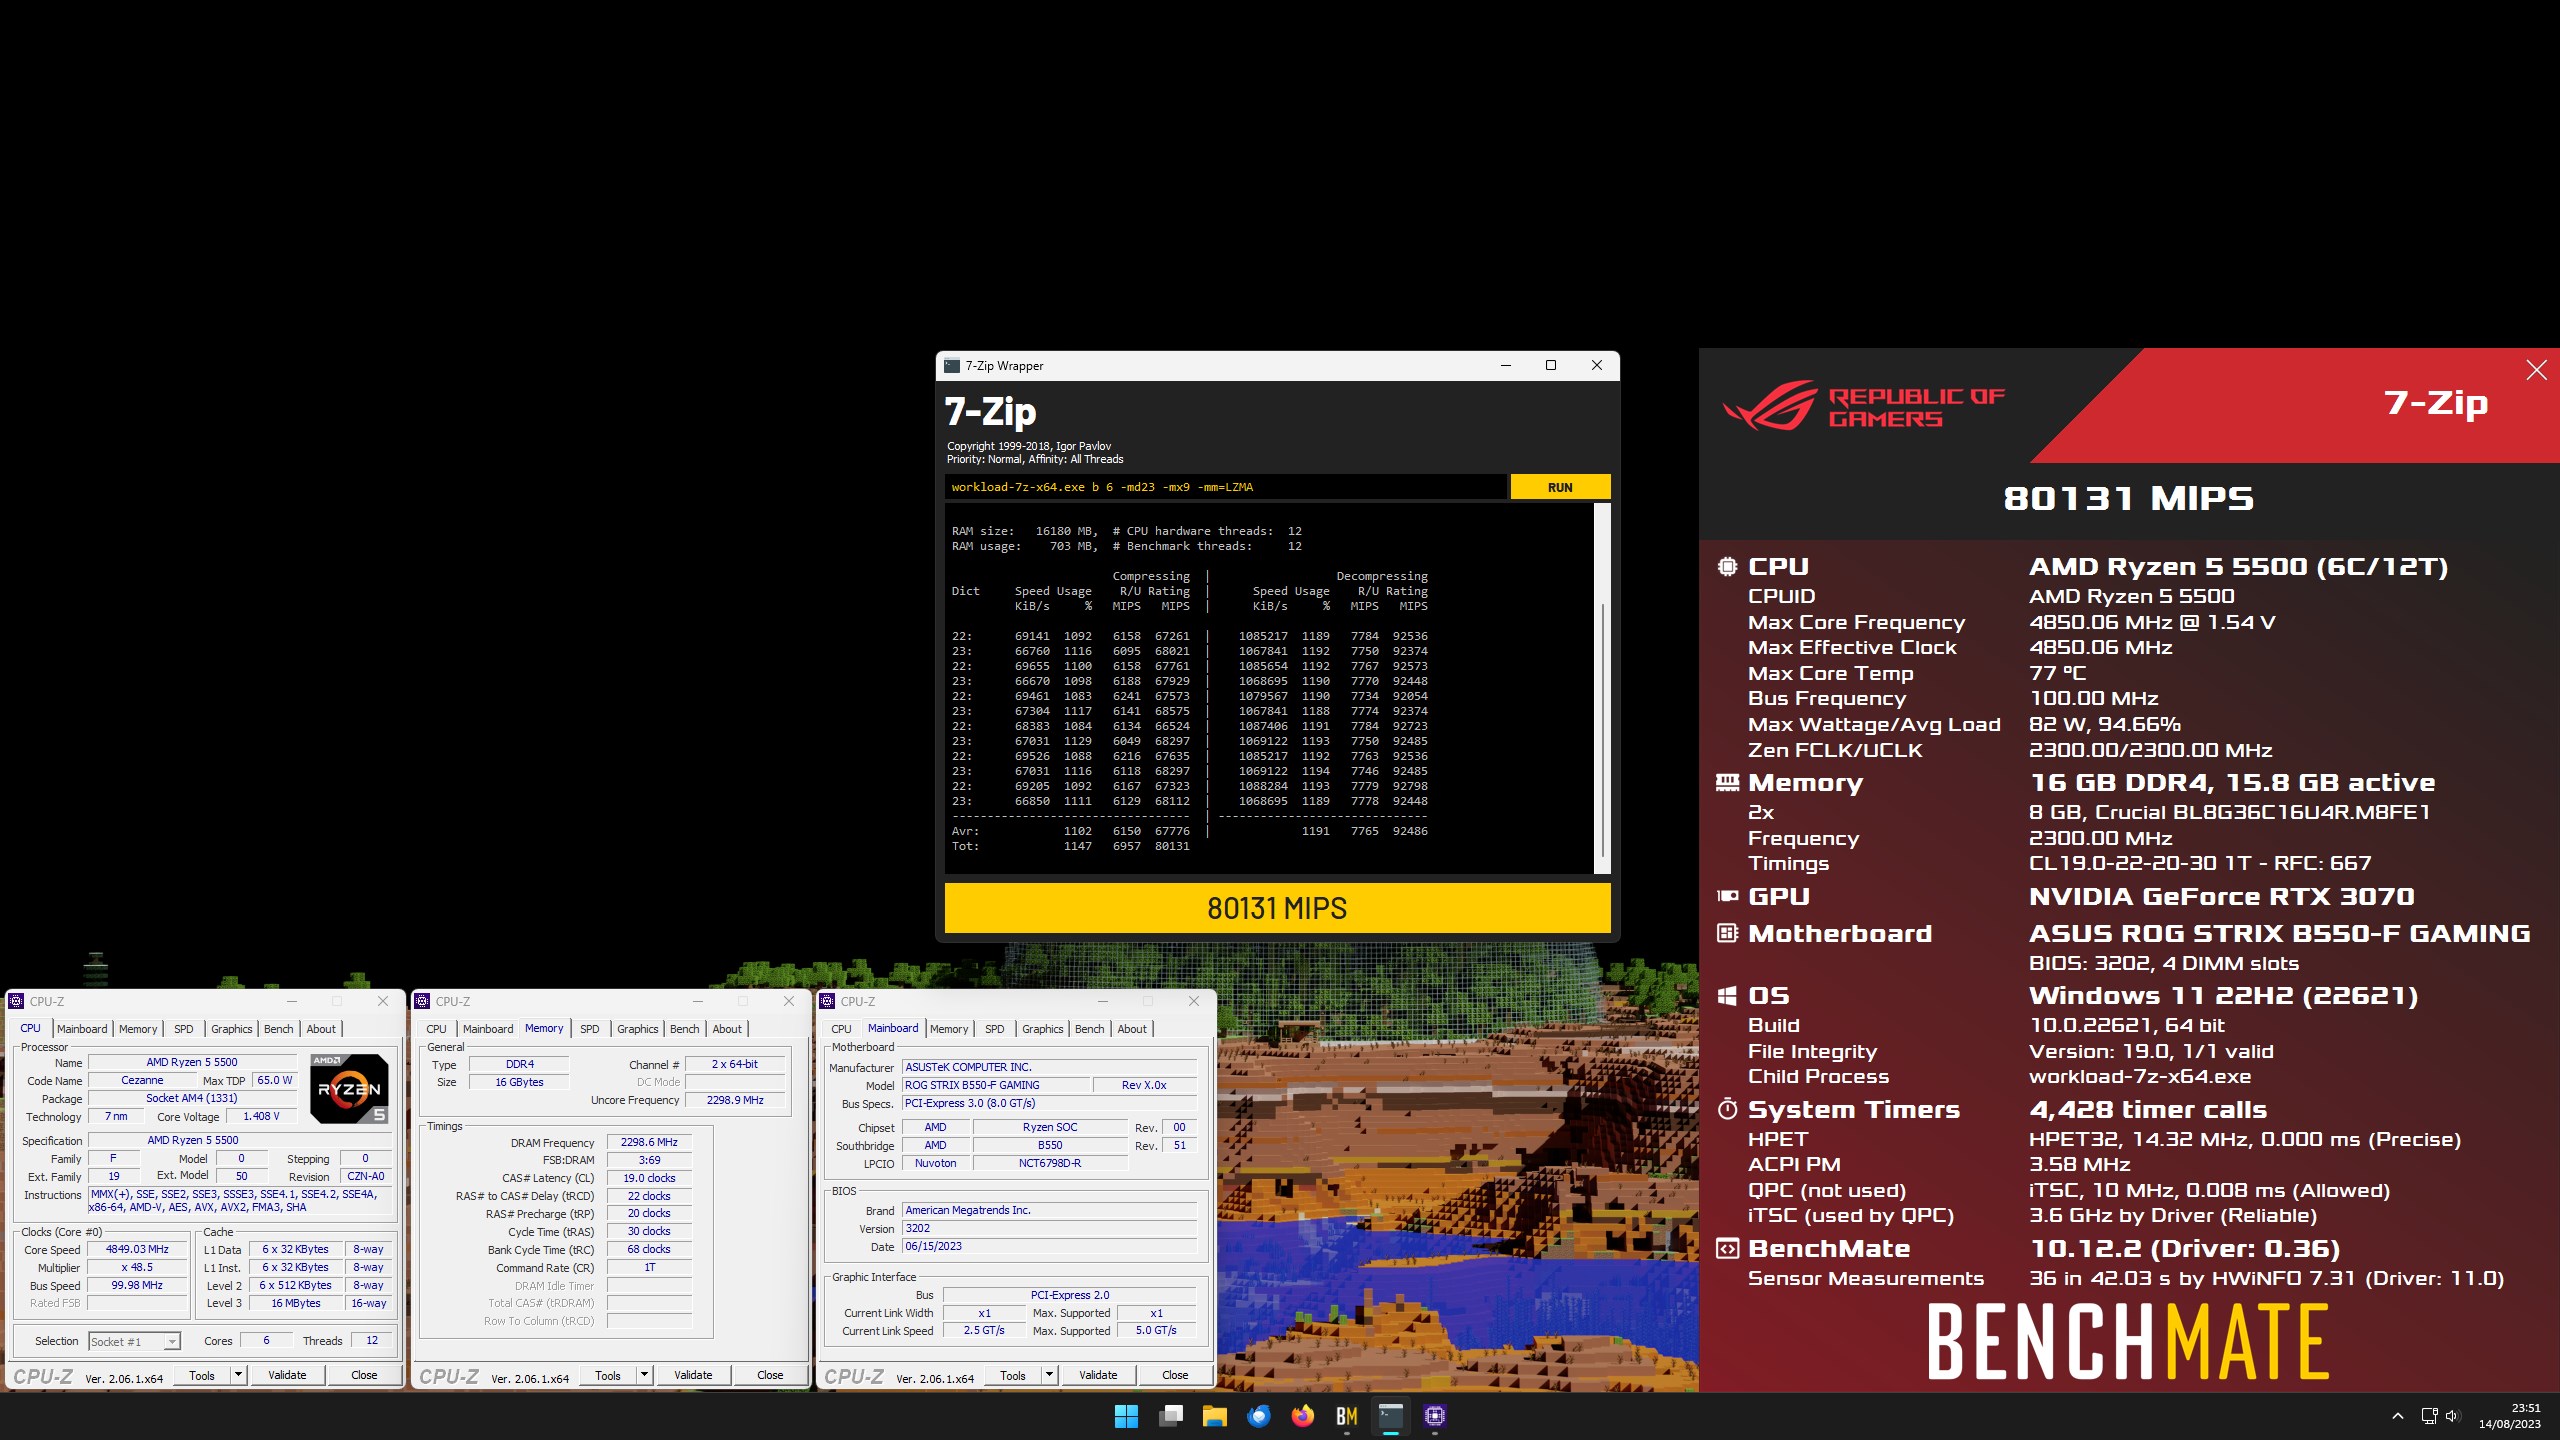This screenshot has height=1440, width=2560.
Task: Click the CAS# Latency value 19.0 clocks
Action: (649, 1178)
